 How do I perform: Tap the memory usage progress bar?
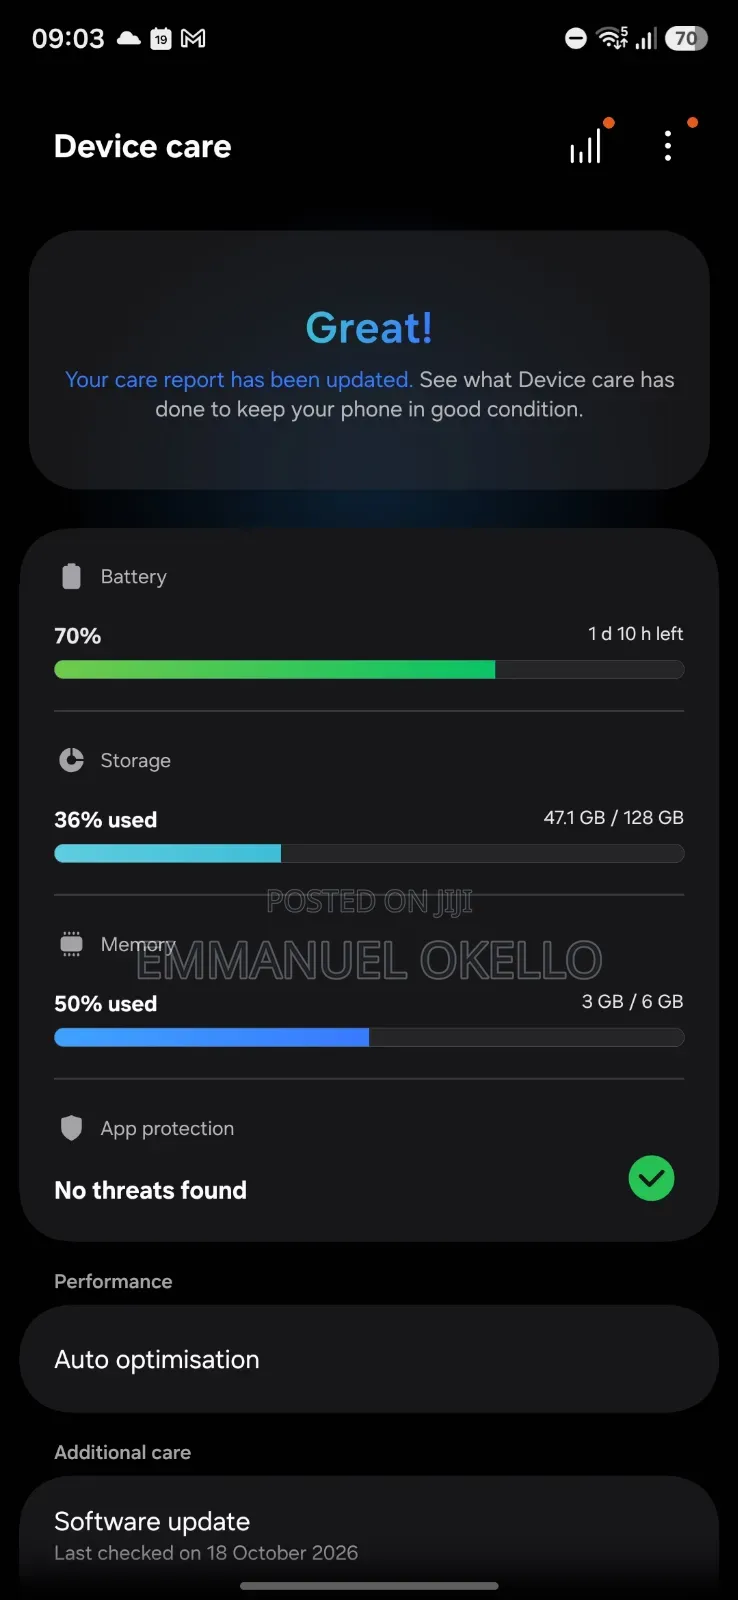369,1037
